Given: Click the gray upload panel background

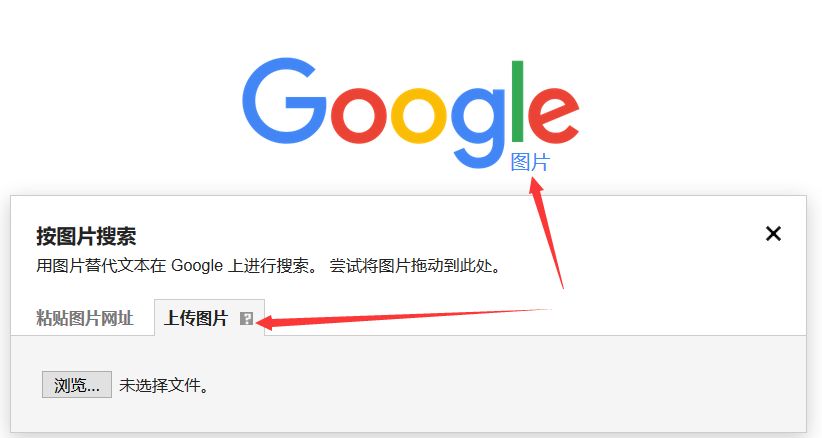Looking at the screenshot, I should click(408, 384).
